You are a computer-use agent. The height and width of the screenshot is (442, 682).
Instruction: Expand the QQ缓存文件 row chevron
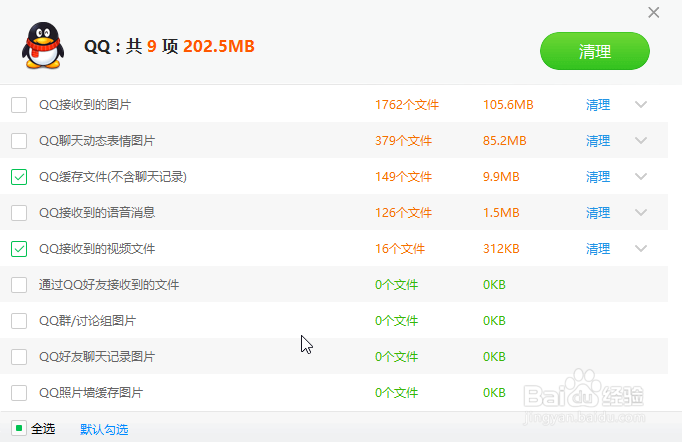pos(641,177)
